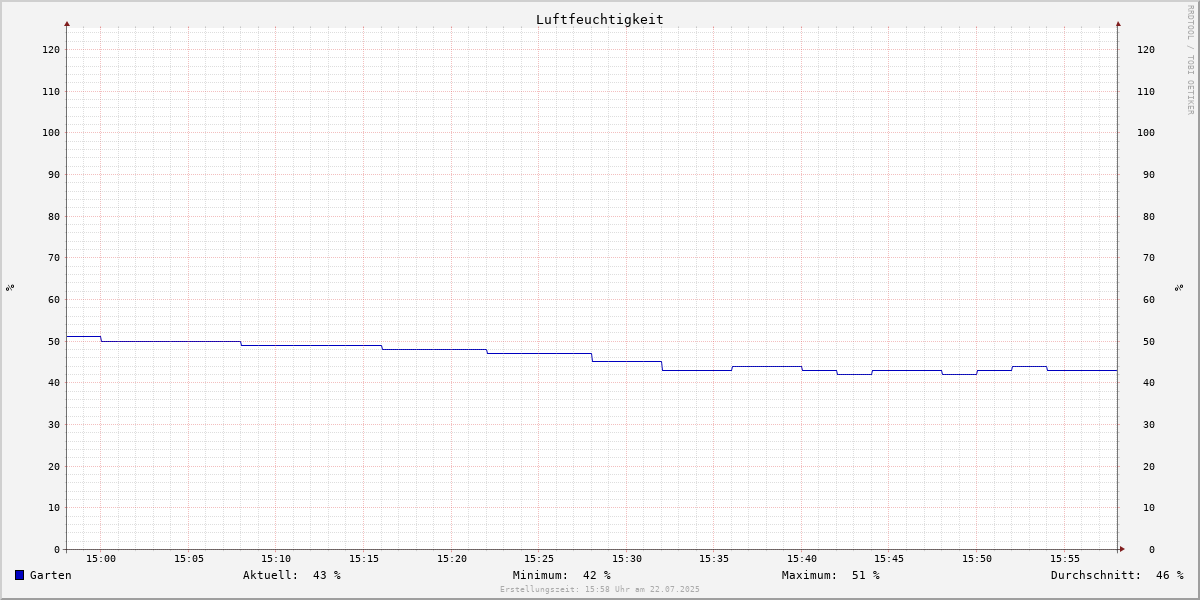Click the 15:25 time axis label
The height and width of the screenshot is (600, 1200).
click(x=539, y=559)
